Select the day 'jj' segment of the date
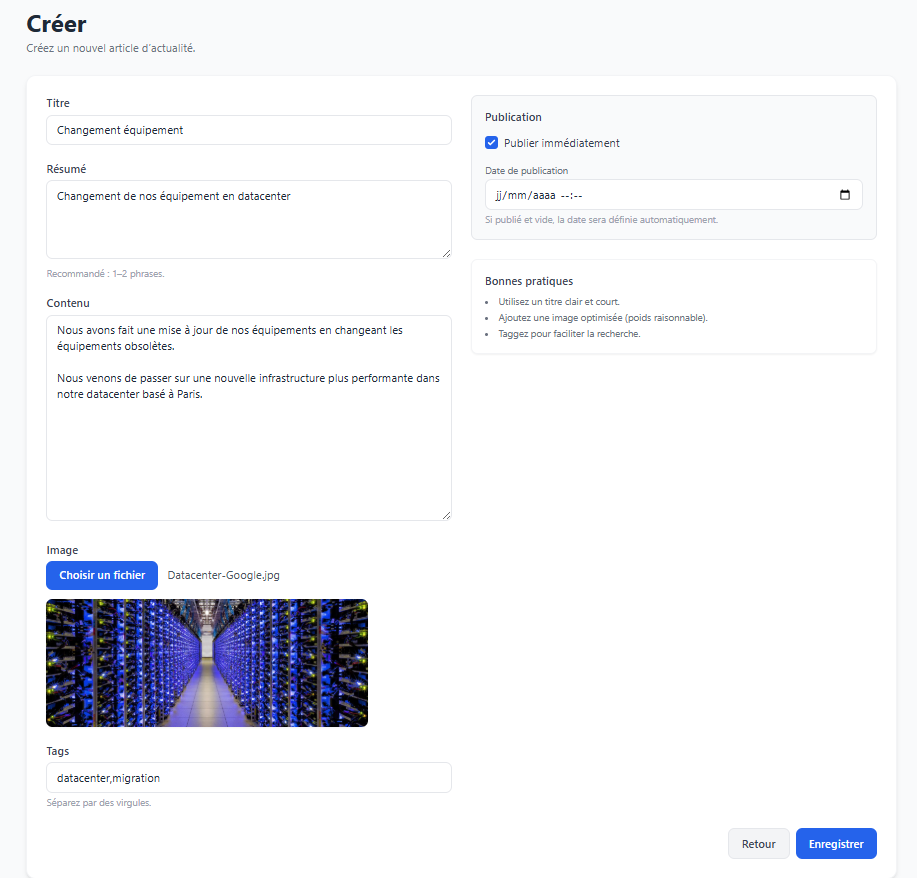 [x=500, y=195]
